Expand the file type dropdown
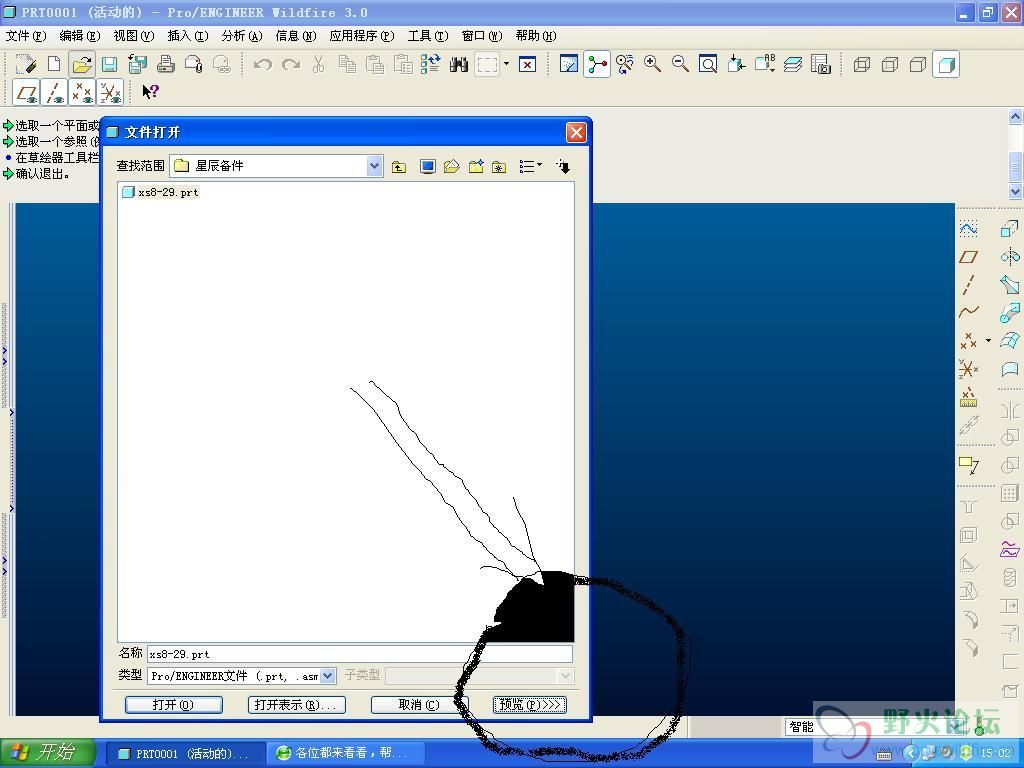Viewport: 1024px width, 768px height. point(328,676)
